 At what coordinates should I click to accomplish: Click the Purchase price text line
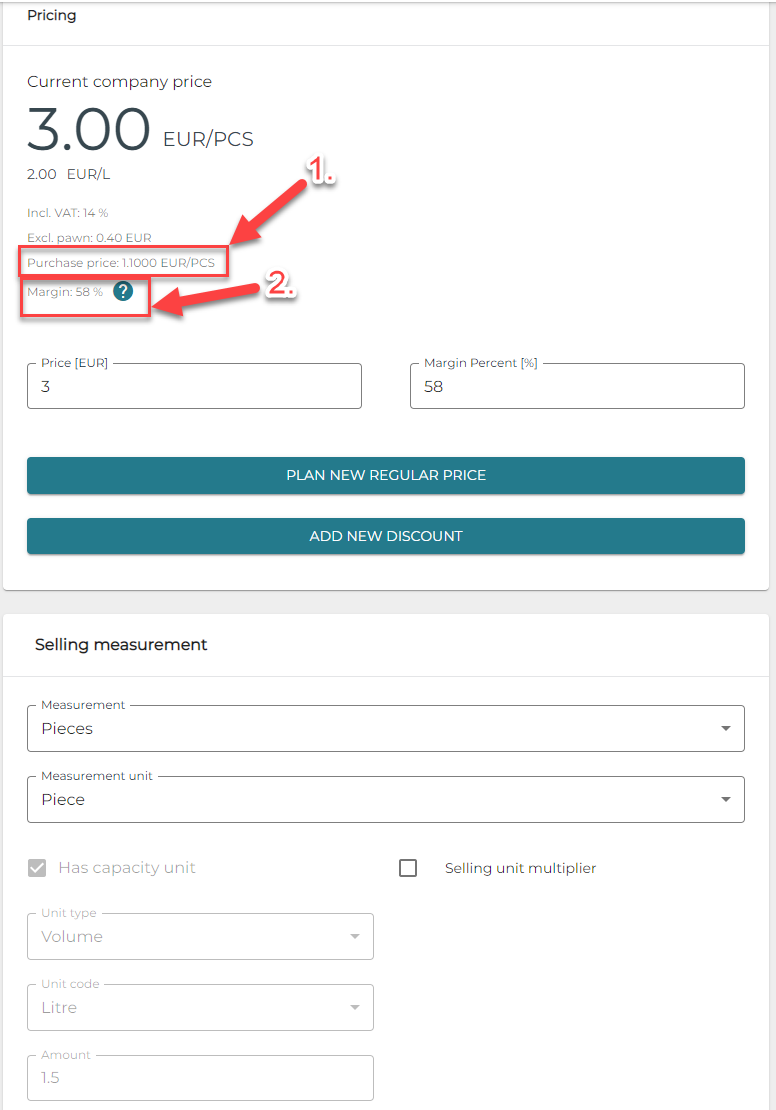tap(121, 263)
